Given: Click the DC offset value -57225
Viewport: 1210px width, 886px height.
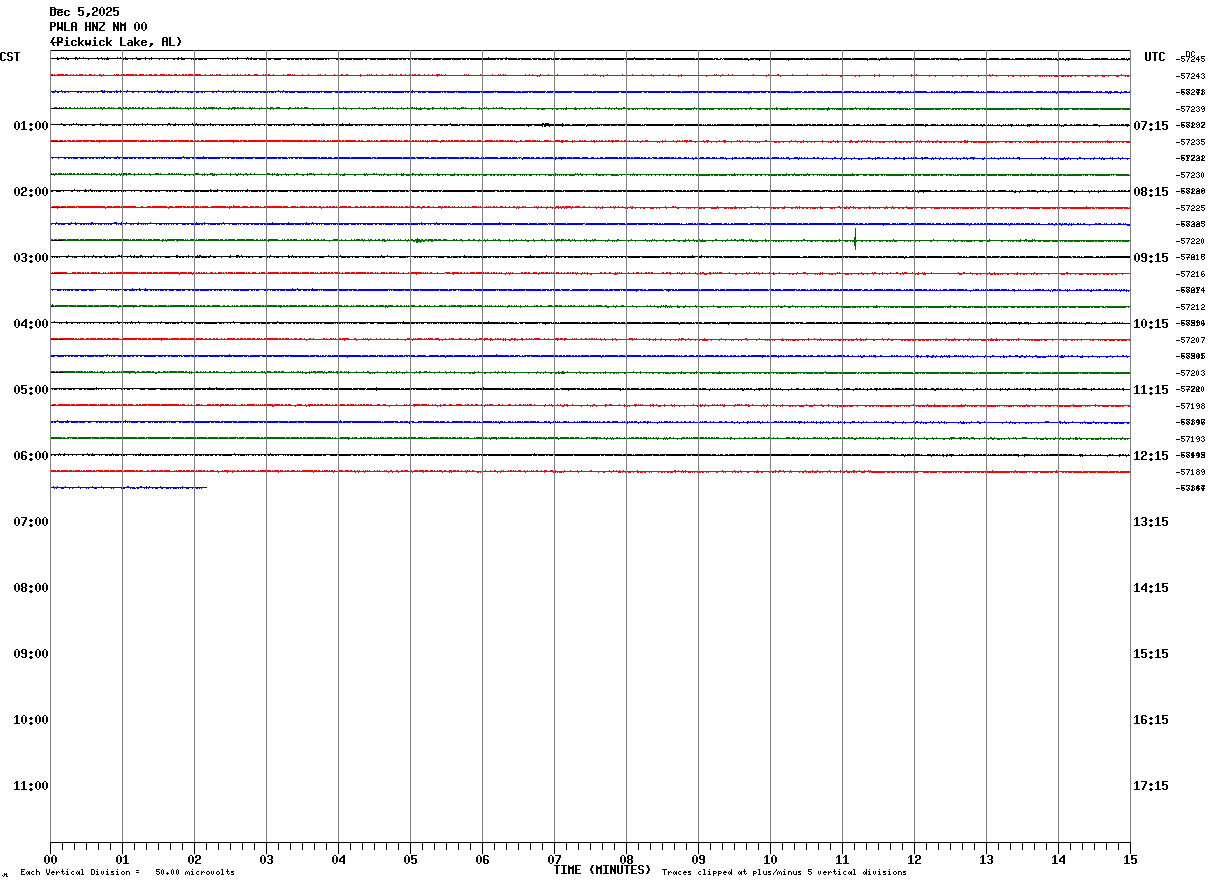Looking at the screenshot, I should [1190, 208].
